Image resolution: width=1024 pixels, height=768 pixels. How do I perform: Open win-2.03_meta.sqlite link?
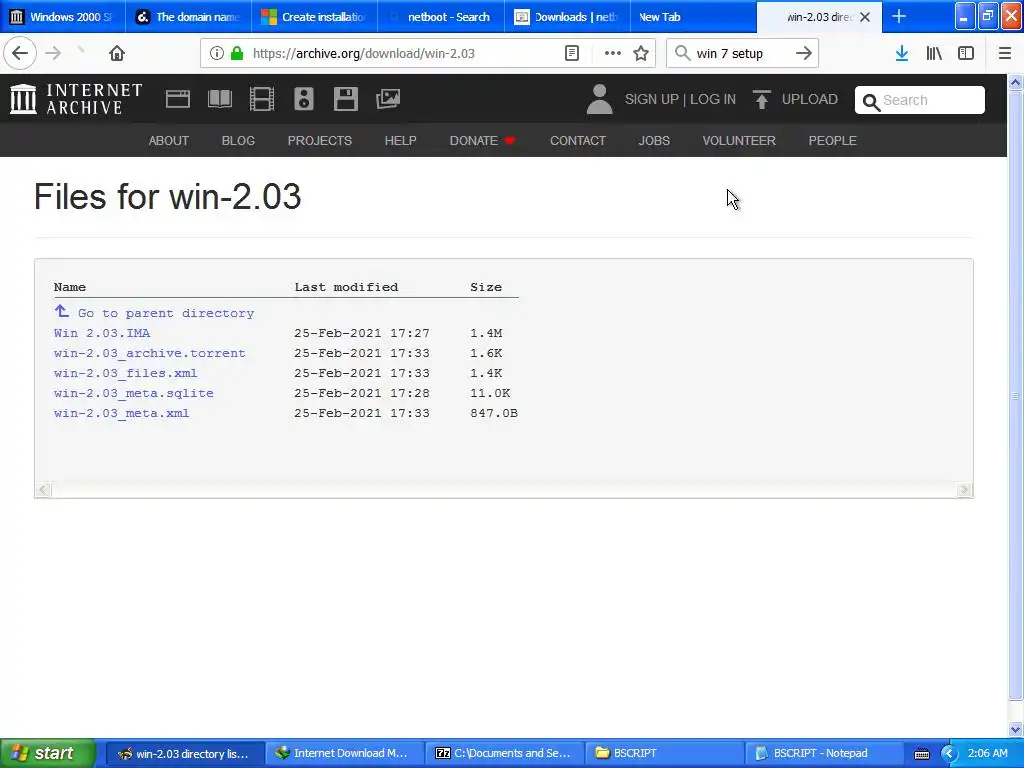[x=134, y=393]
